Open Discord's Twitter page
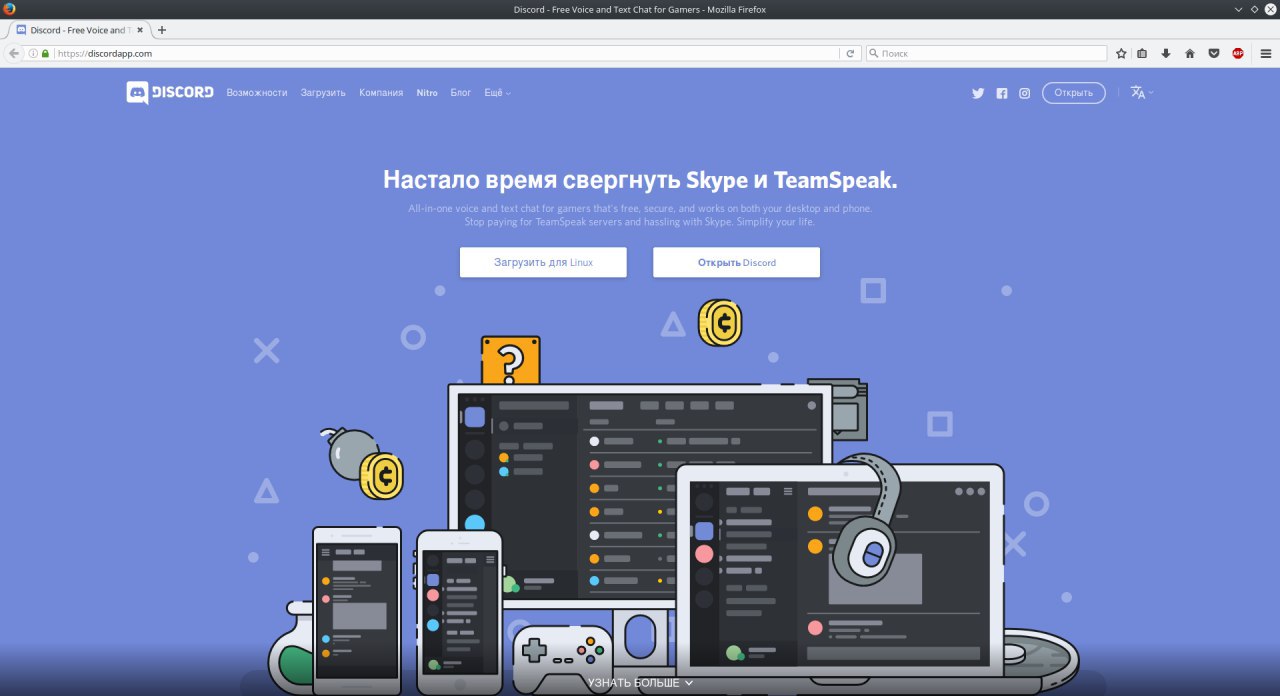The width and height of the screenshot is (1280, 696). (978, 93)
